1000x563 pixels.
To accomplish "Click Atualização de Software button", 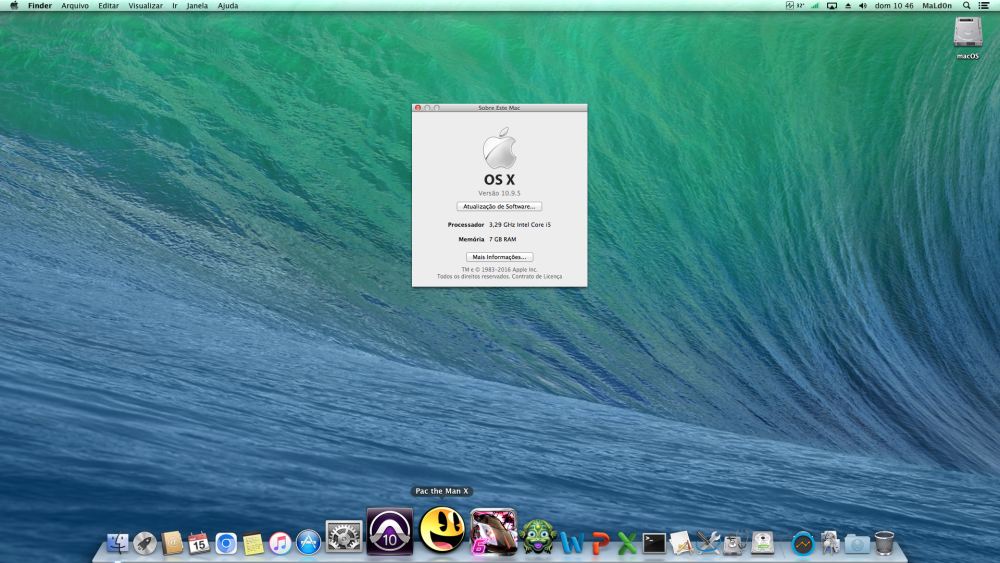I will click(499, 207).
